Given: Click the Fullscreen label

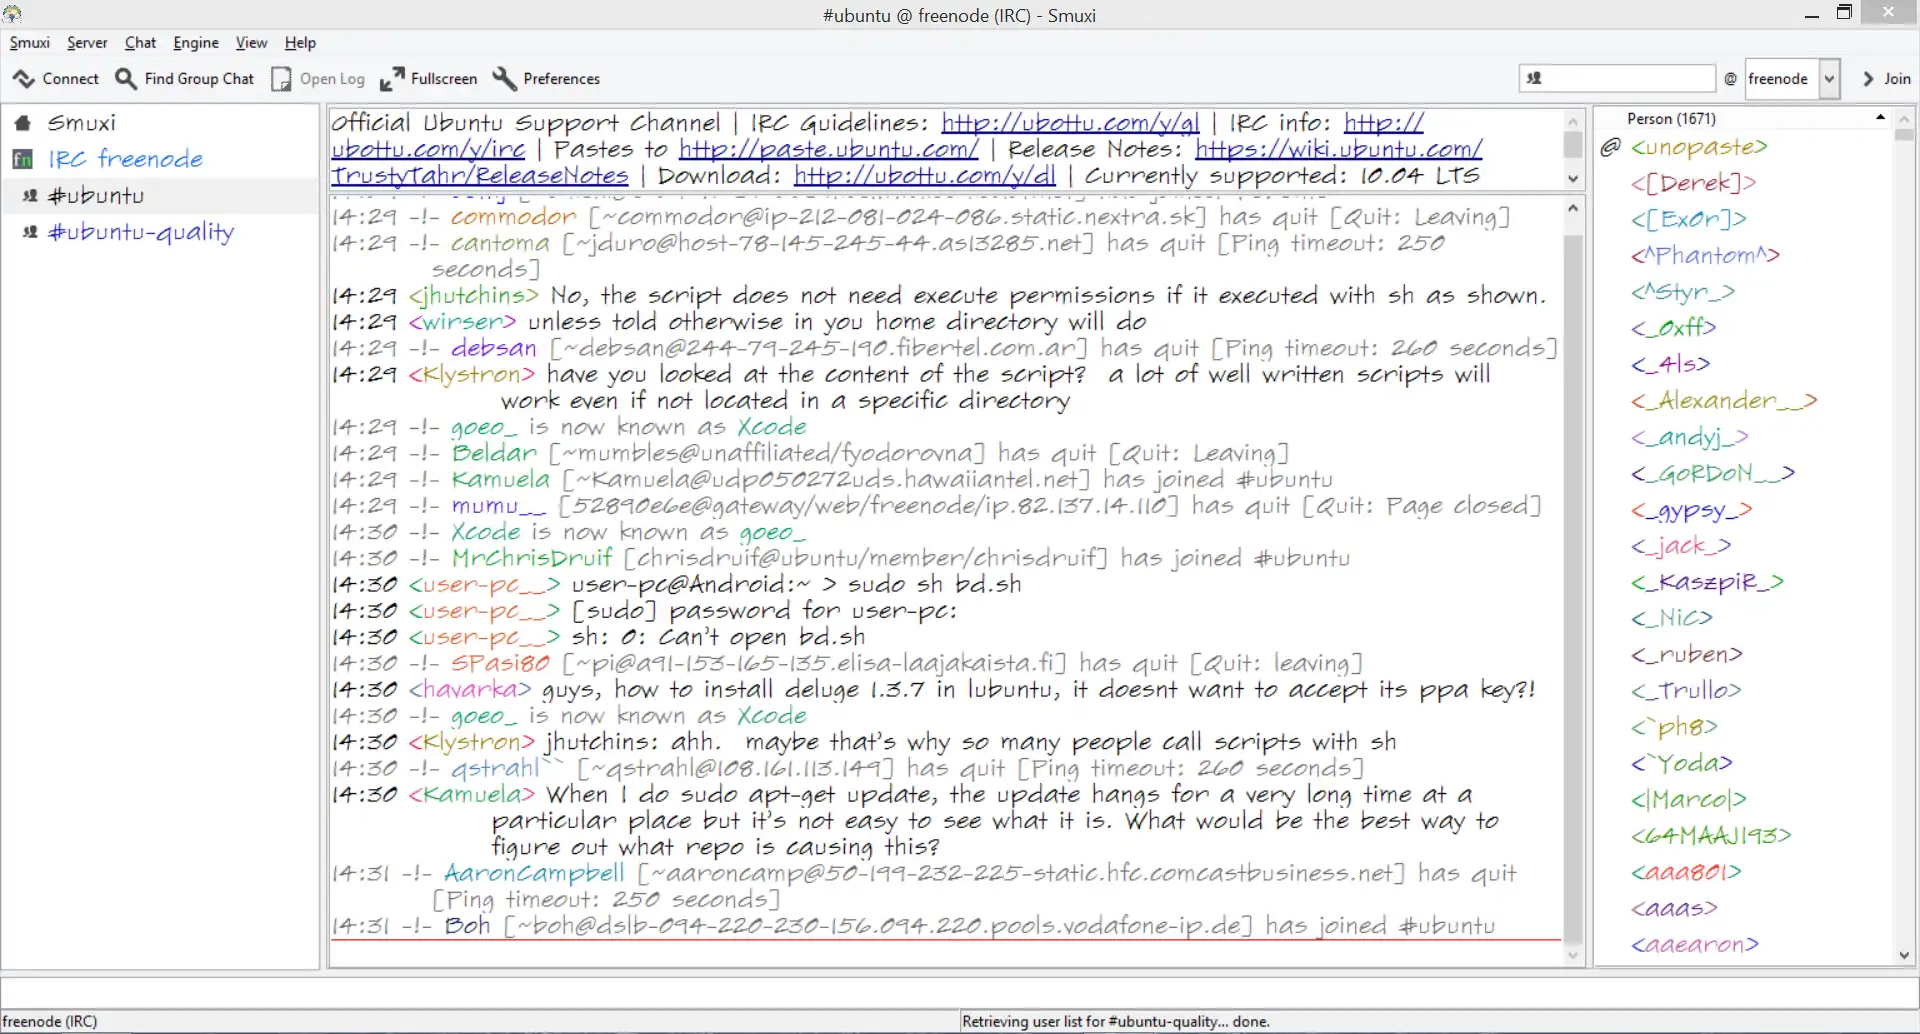Looking at the screenshot, I should [x=444, y=79].
